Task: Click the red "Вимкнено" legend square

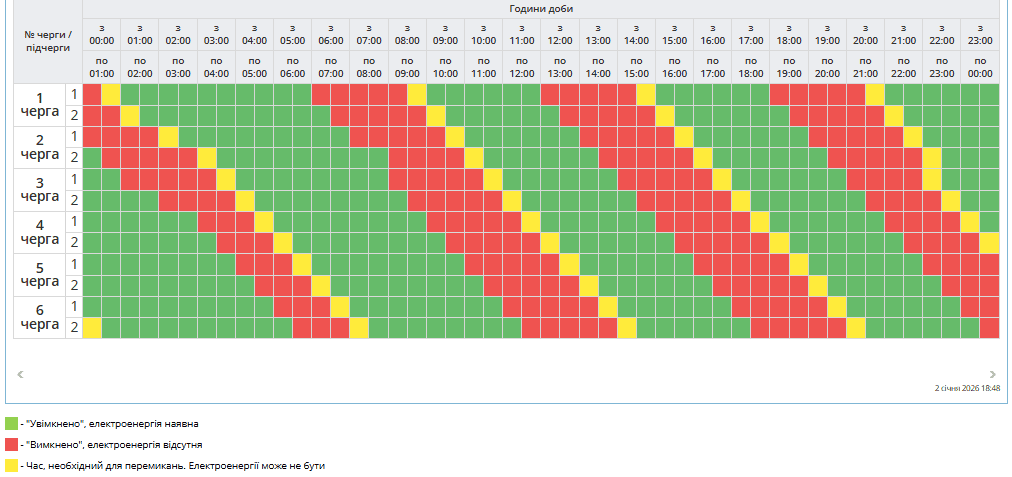Action: pyautogui.click(x=11, y=444)
